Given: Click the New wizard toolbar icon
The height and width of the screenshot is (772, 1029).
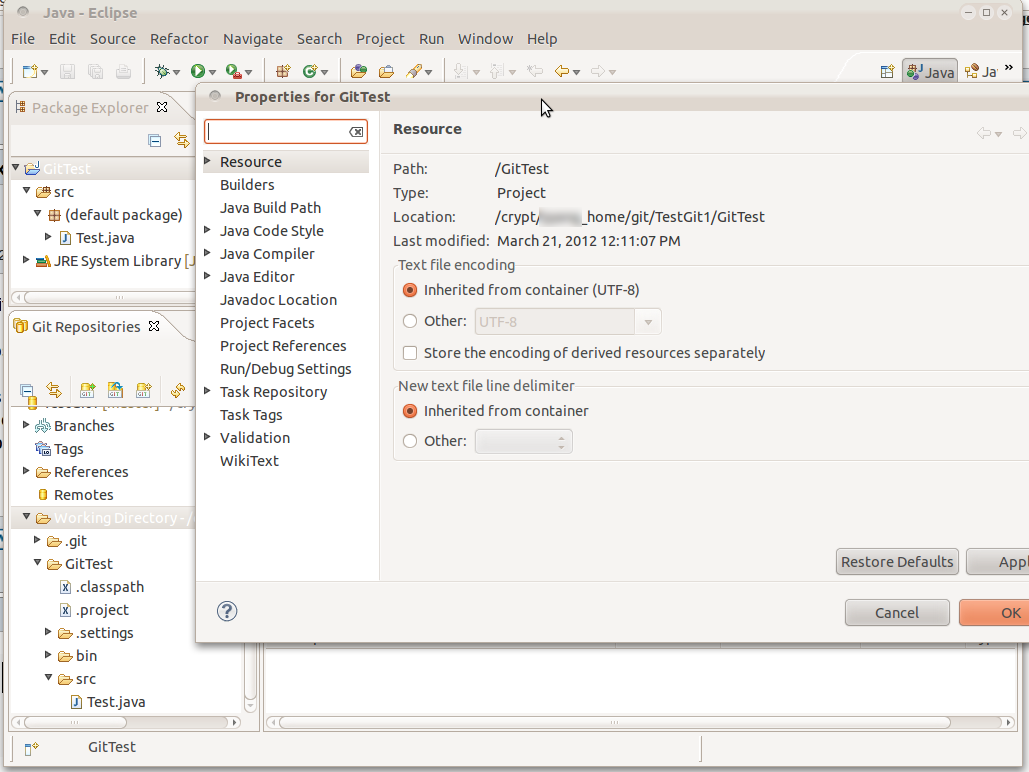Looking at the screenshot, I should tap(30, 72).
